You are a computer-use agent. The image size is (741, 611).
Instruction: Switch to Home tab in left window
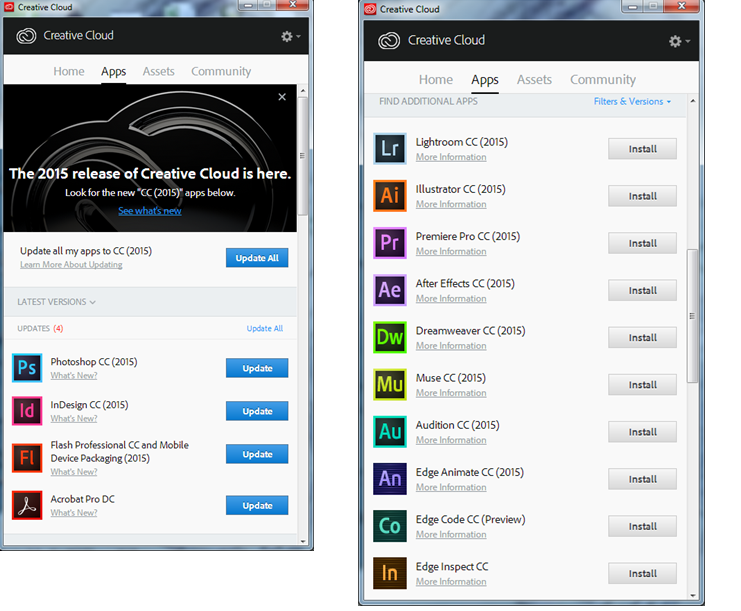pyautogui.click(x=69, y=71)
